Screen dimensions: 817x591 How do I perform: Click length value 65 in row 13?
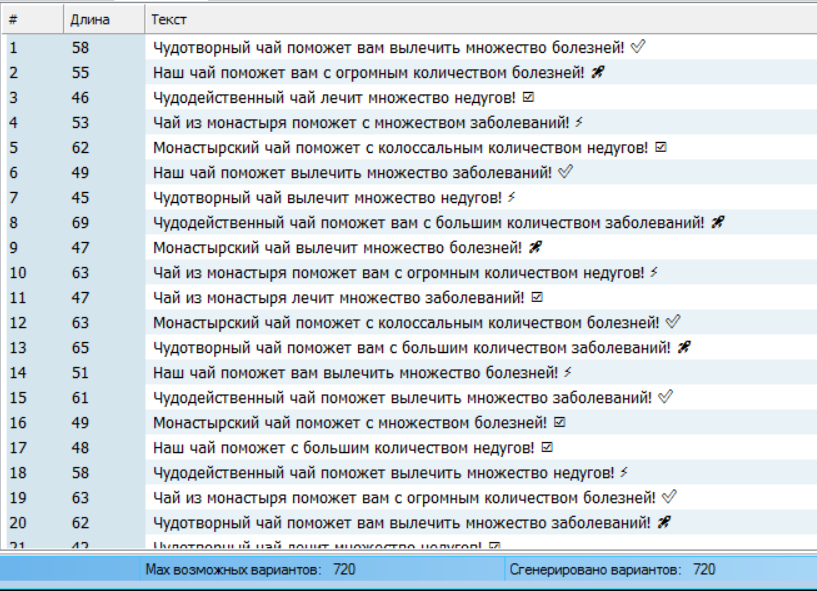[80, 348]
